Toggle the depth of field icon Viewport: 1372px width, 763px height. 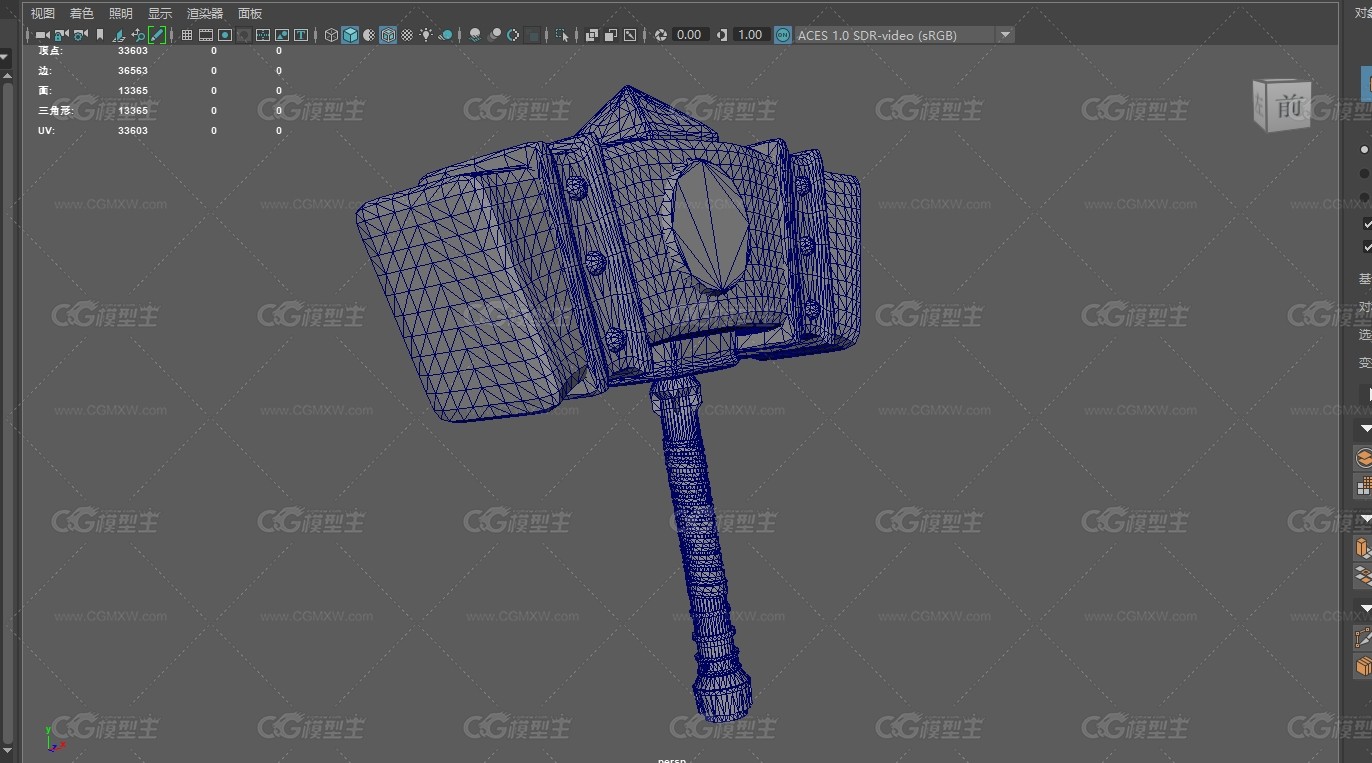click(533, 35)
